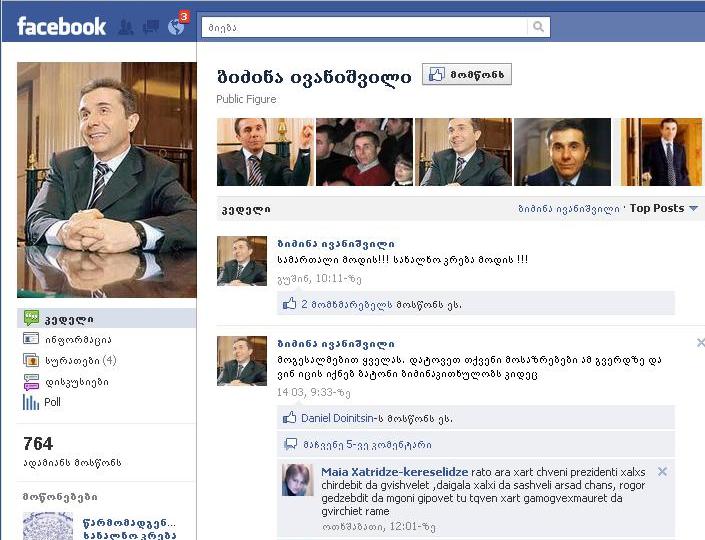Click the comment bubble icon
The height and width of the screenshot is (540, 705).
[291, 444]
